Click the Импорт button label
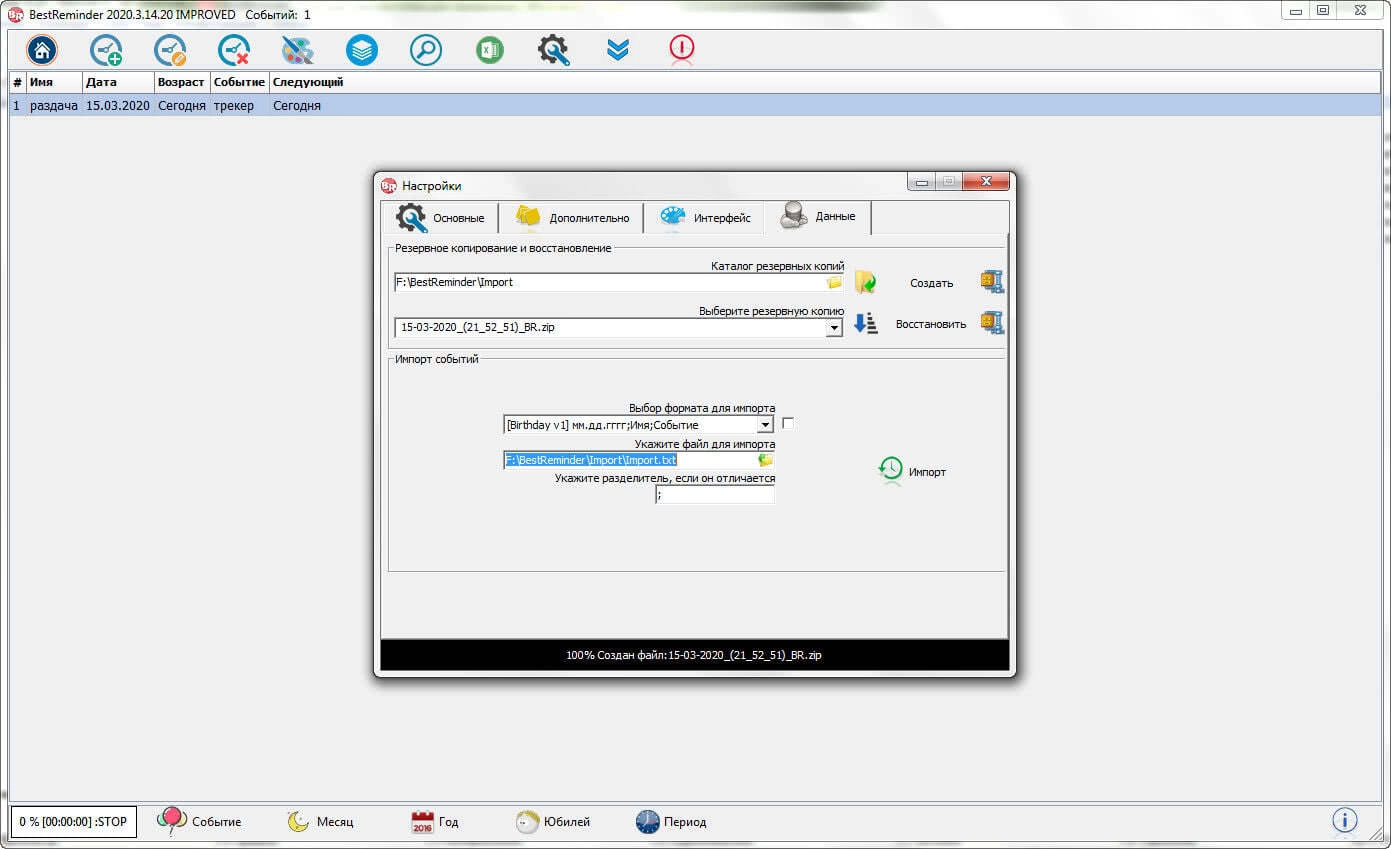The height and width of the screenshot is (849, 1391). pos(927,472)
